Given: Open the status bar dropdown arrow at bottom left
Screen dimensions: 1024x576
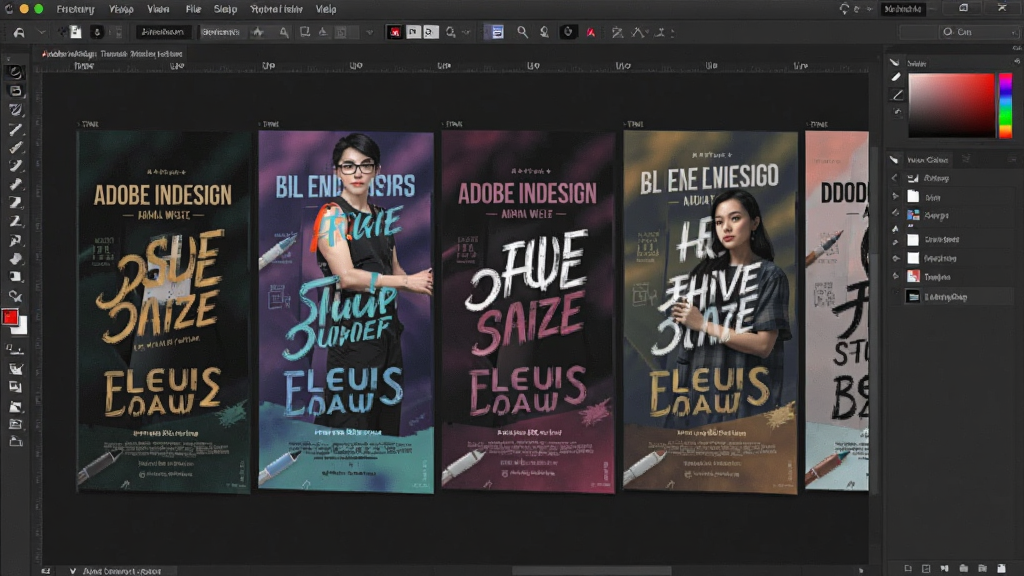Looking at the screenshot, I should point(72,571).
